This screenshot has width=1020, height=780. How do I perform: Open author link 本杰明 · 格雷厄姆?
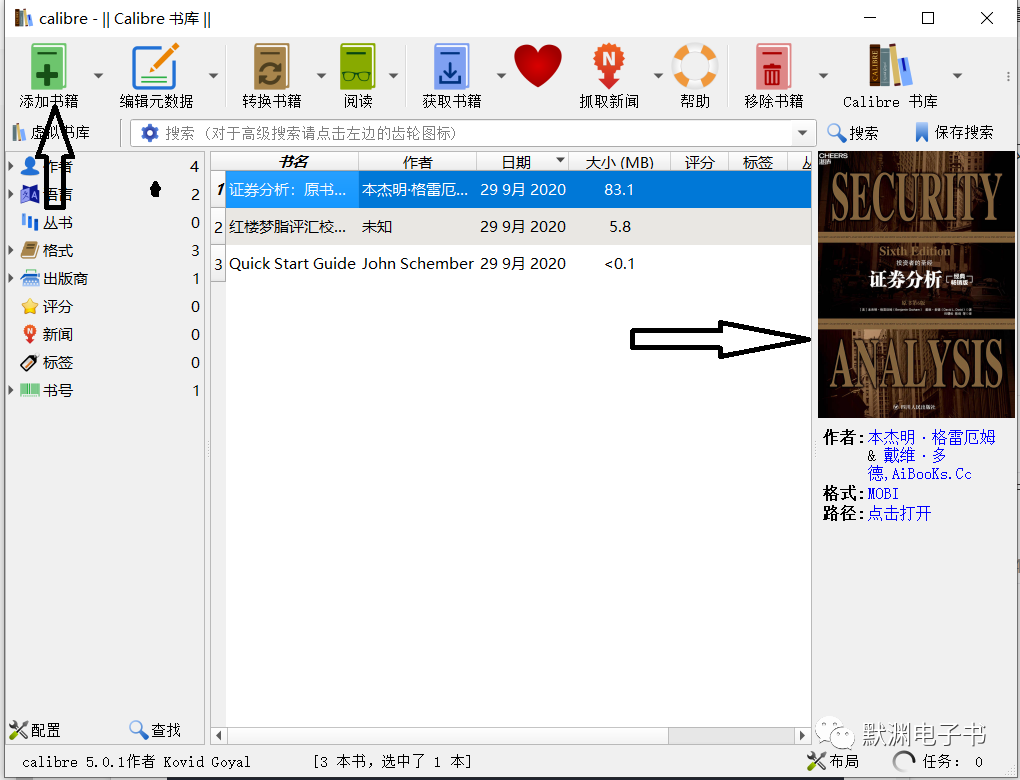tap(931, 437)
